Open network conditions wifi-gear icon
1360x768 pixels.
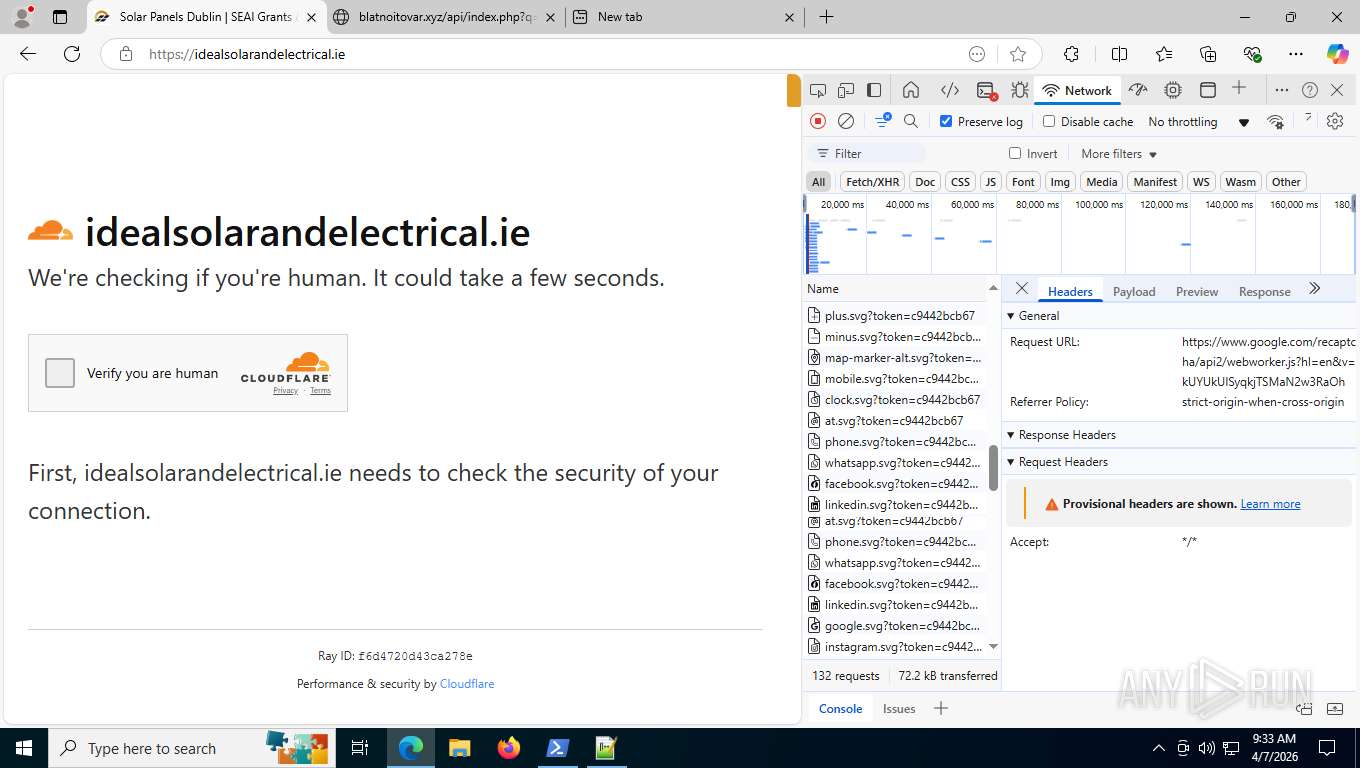tap(1275, 121)
